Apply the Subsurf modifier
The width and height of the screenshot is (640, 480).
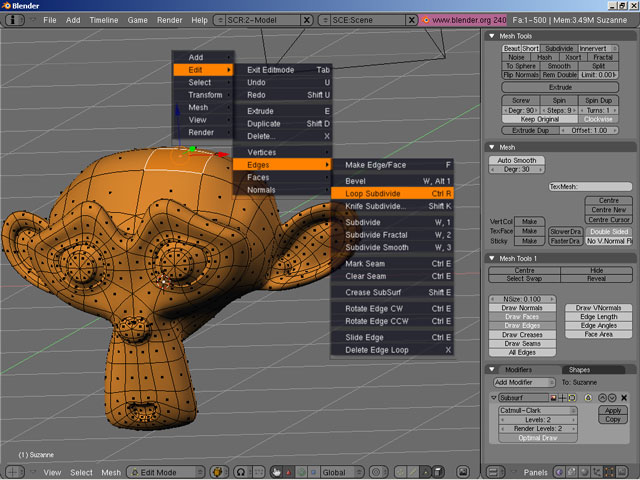click(613, 411)
